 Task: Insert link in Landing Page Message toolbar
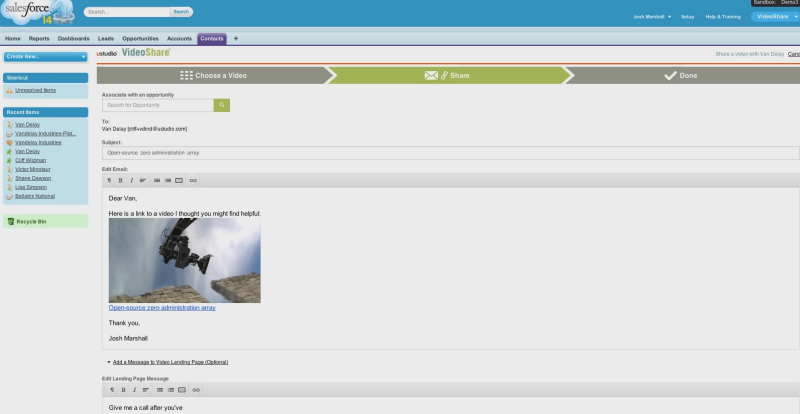pyautogui.click(x=196, y=389)
